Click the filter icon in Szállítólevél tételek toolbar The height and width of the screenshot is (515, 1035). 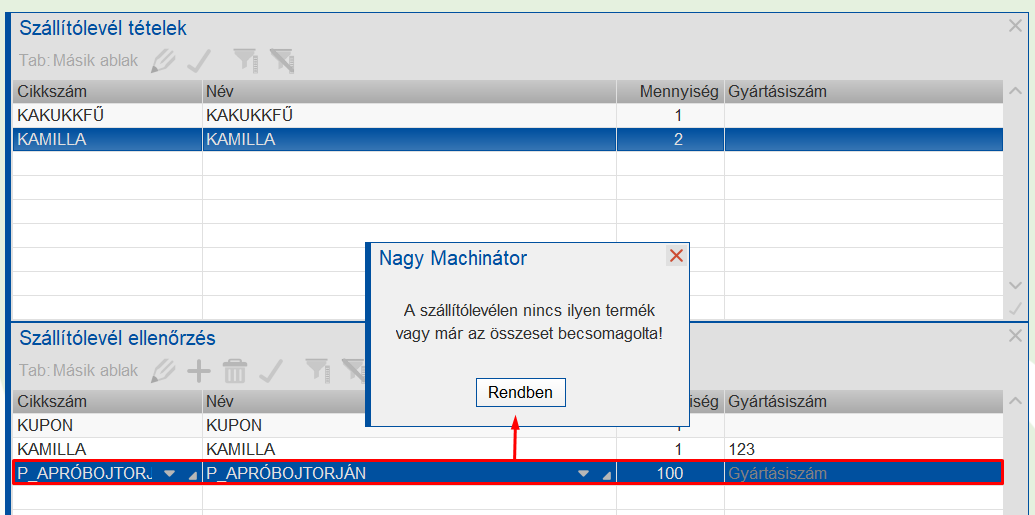[246, 61]
